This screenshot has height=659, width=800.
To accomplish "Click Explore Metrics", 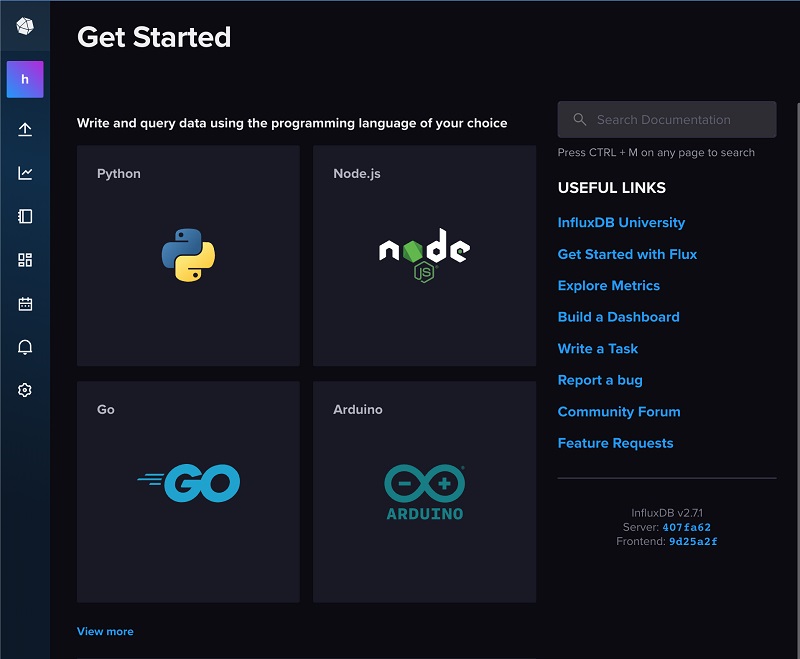I will (x=608, y=285).
